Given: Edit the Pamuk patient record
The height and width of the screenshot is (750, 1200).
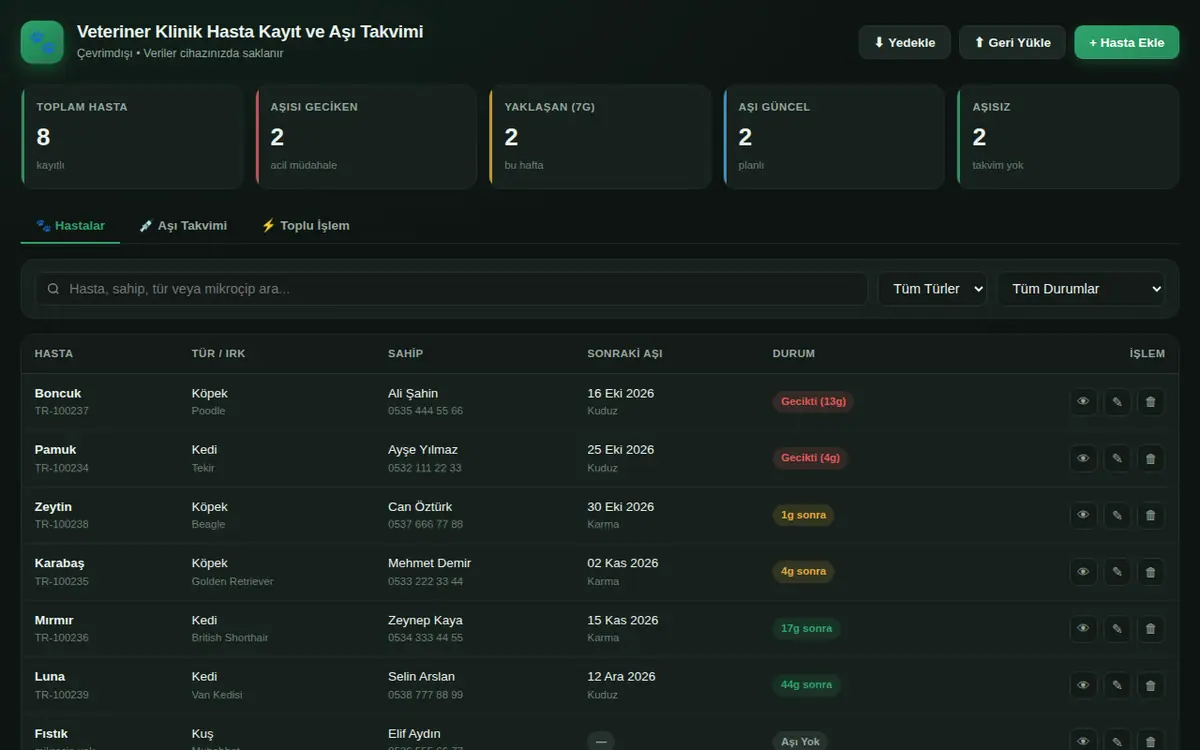Looking at the screenshot, I should point(1117,459).
